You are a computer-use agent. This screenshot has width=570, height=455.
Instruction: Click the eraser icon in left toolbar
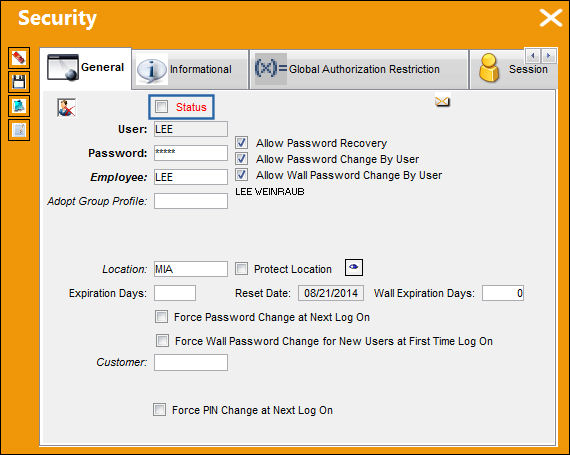pyautogui.click(x=19, y=58)
